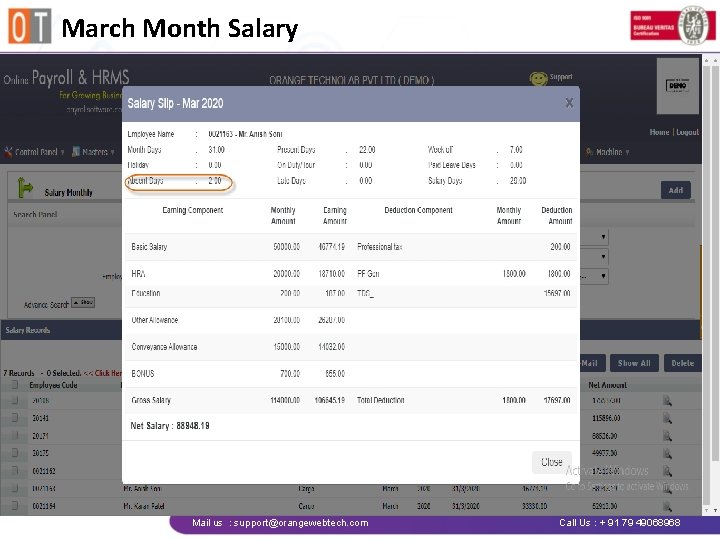
Task: Open the Masters menu
Action: pos(95,152)
